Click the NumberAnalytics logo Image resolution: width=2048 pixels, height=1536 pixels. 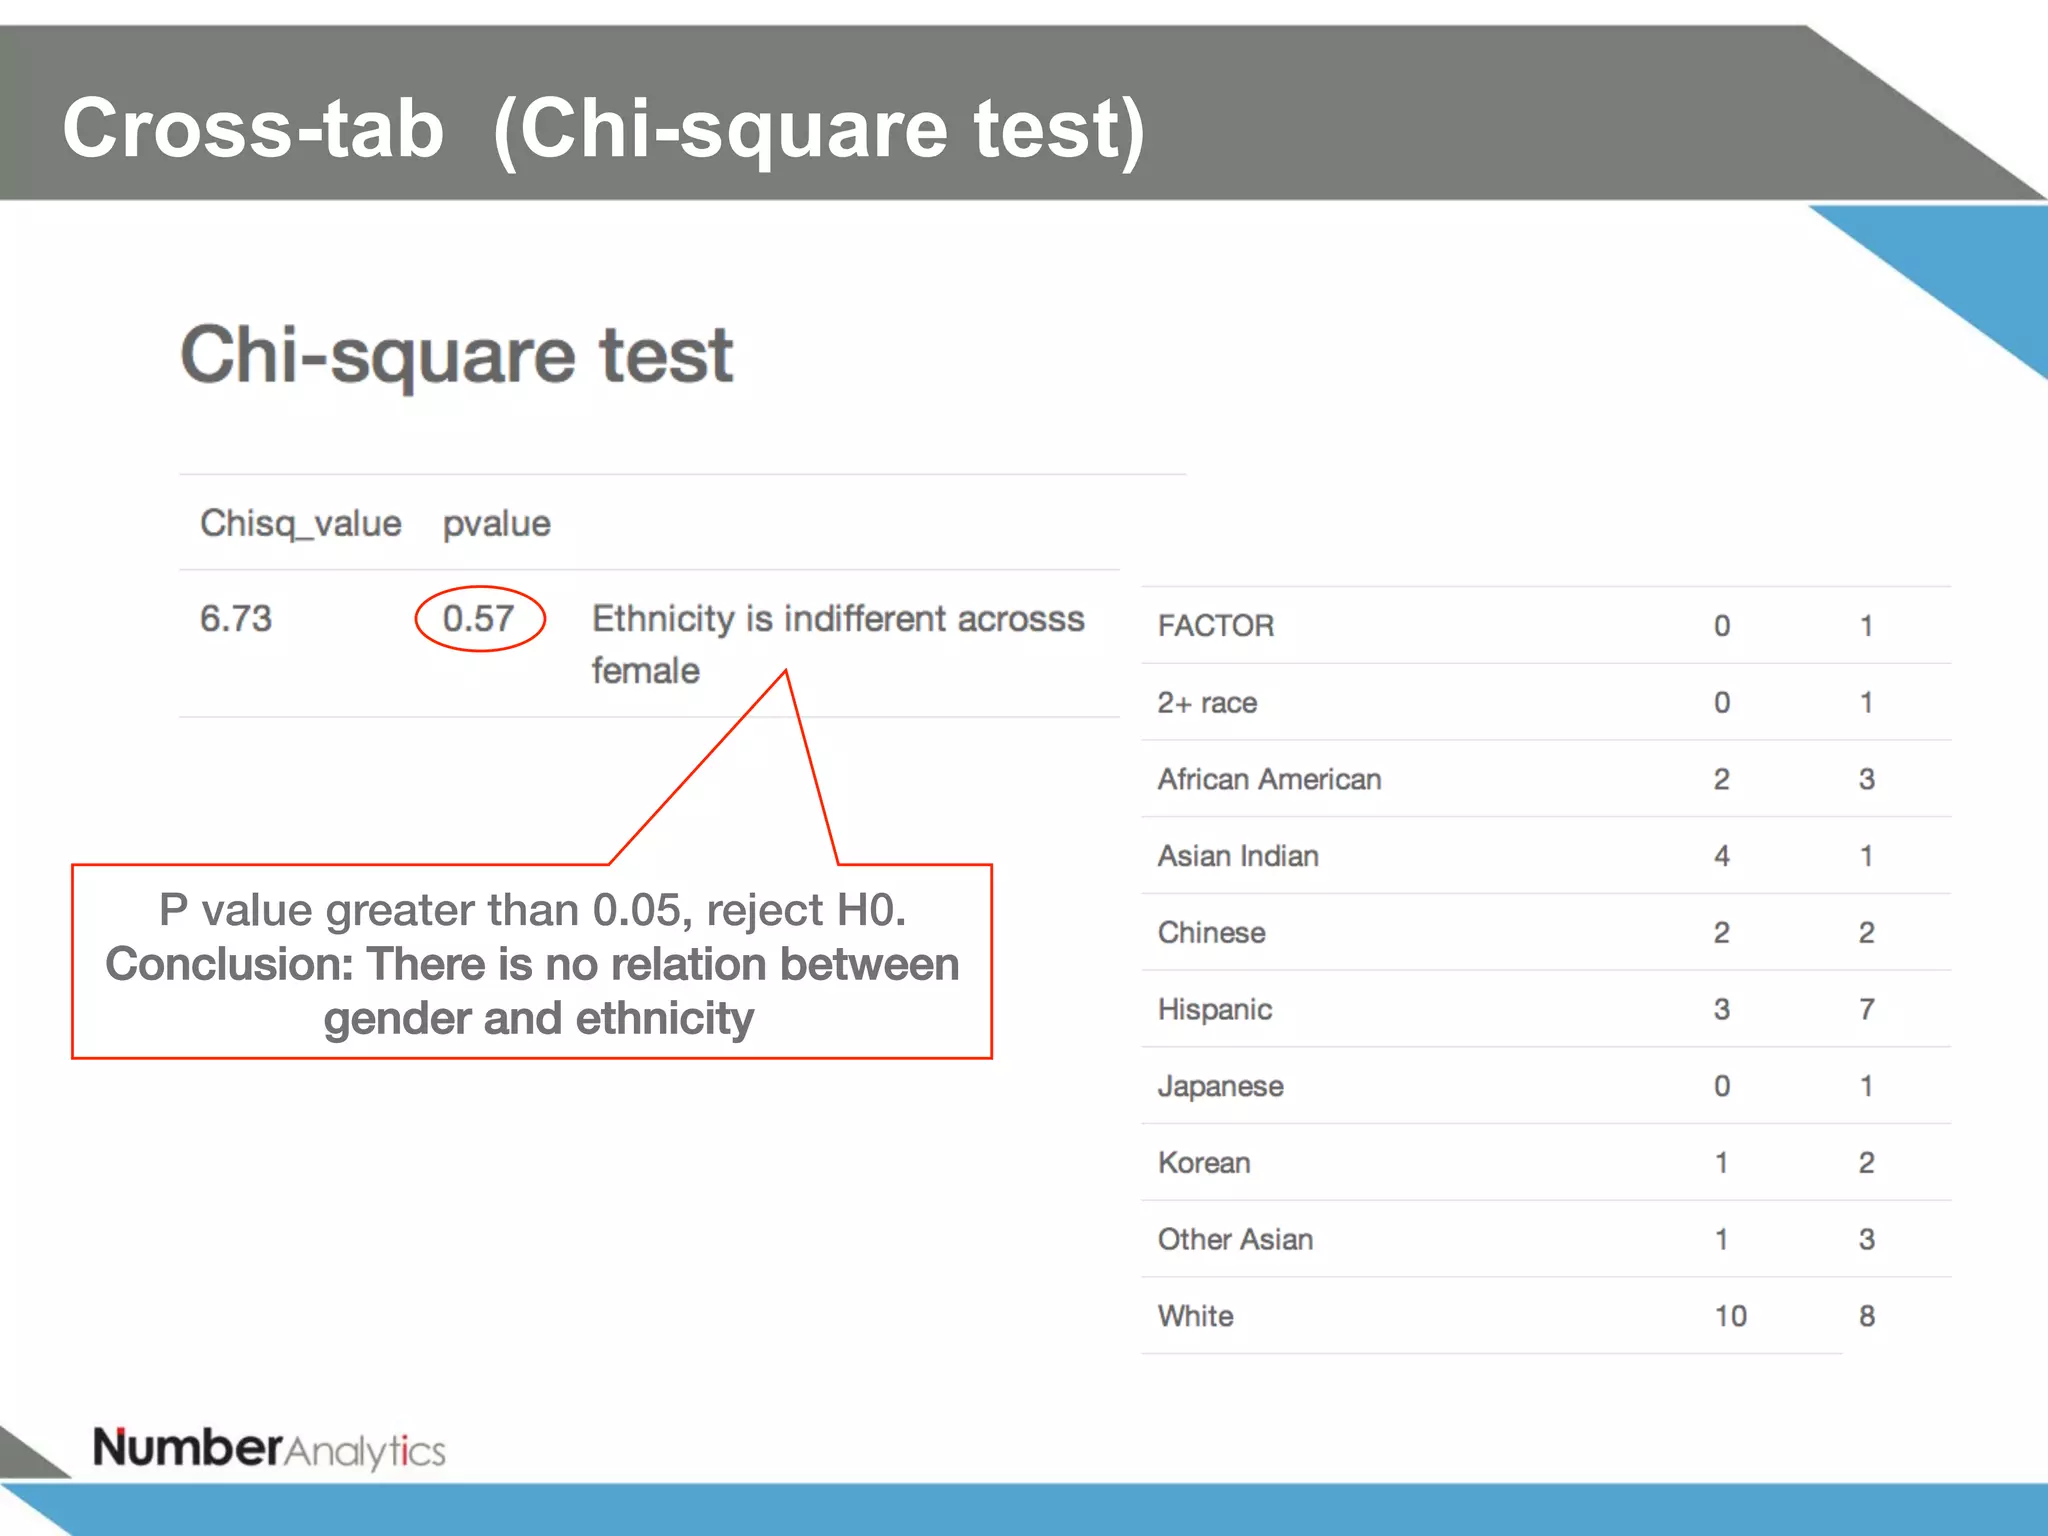[269, 1449]
